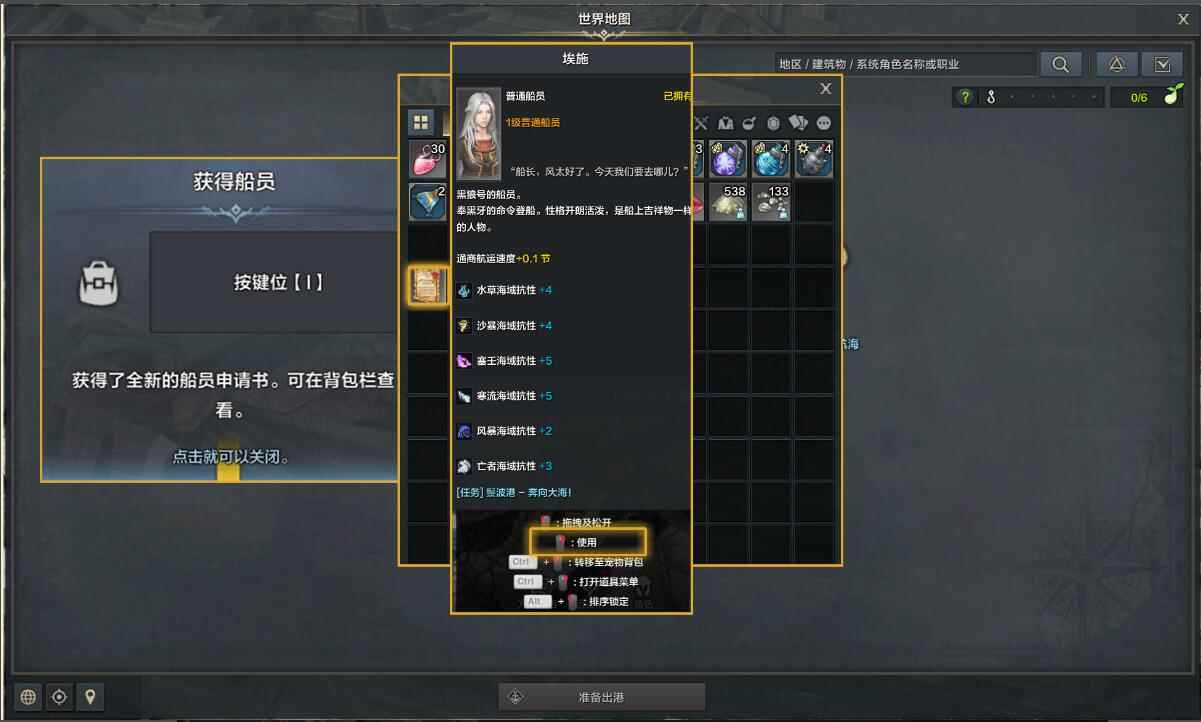Viewport: 1201px width, 722px height.
Task: Click the more options ellipsis inventory filter
Action: pyautogui.click(x=824, y=123)
